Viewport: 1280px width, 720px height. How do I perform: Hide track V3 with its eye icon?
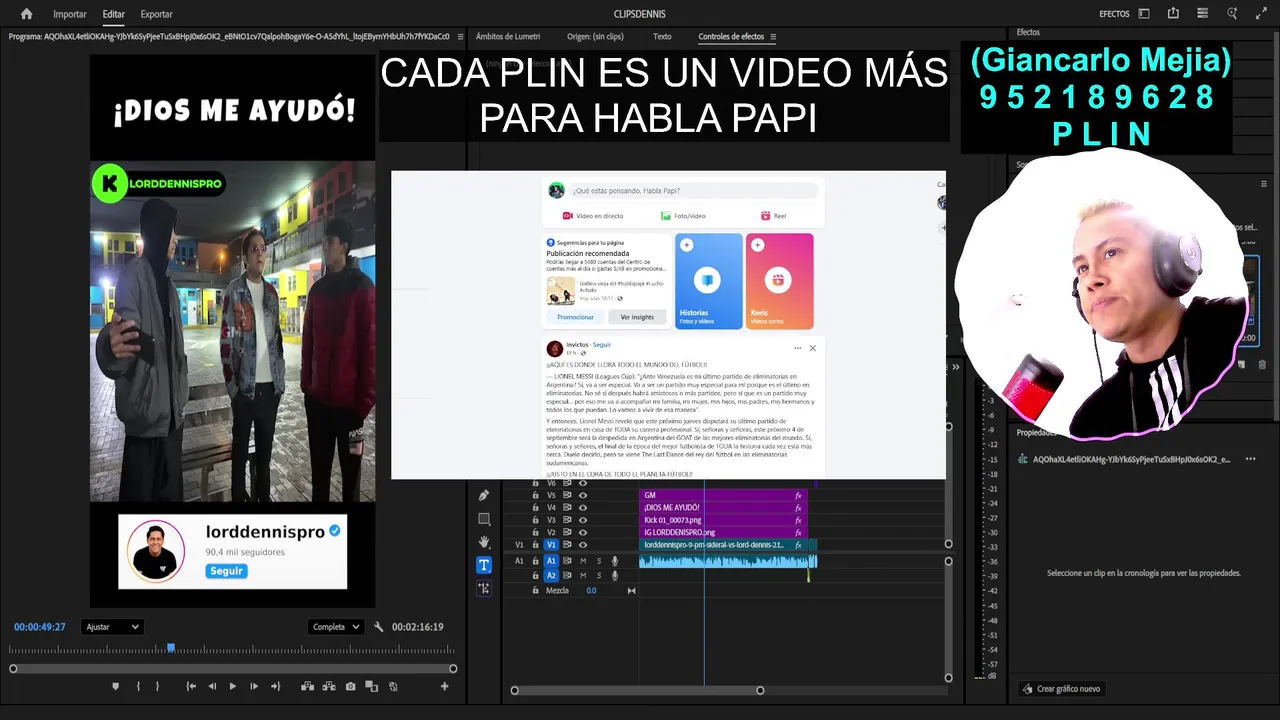click(583, 520)
